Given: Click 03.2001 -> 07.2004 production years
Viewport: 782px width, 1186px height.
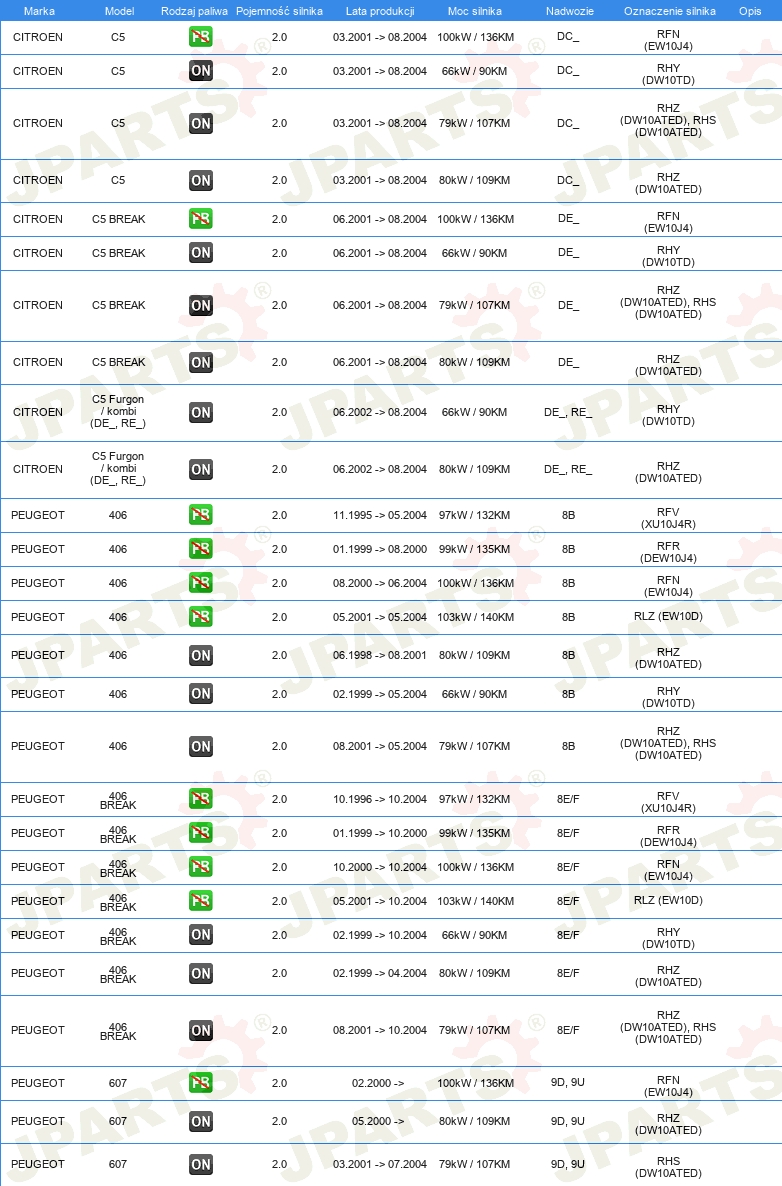Looking at the screenshot, I should tap(380, 1165).
